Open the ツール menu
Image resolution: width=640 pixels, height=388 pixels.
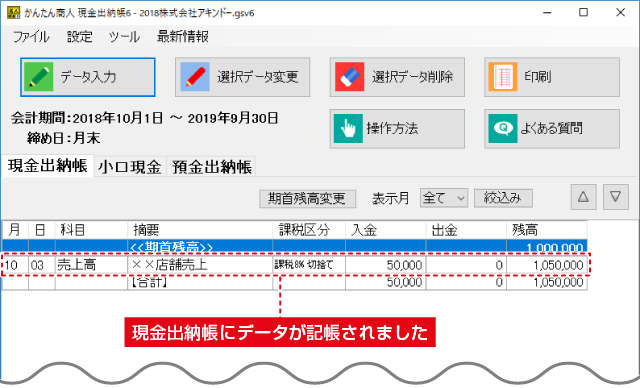pos(124,37)
